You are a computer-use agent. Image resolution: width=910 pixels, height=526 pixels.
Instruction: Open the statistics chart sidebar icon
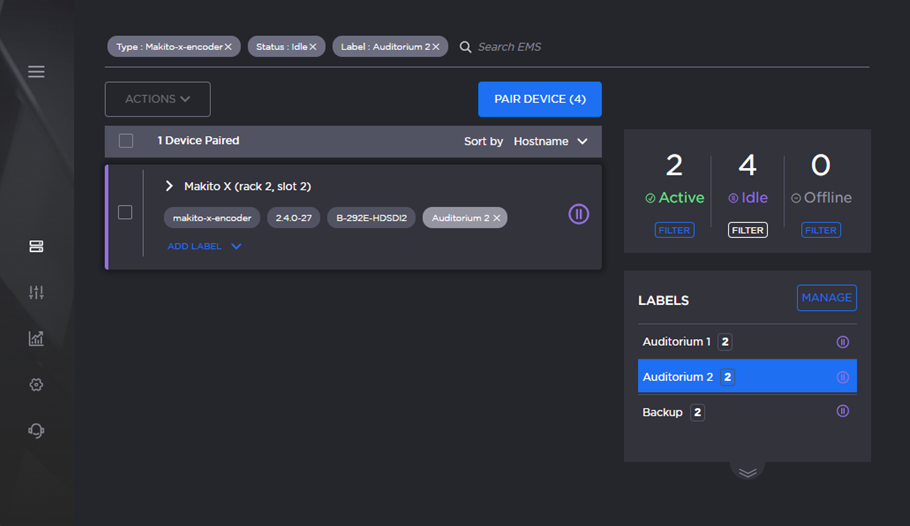(x=36, y=339)
